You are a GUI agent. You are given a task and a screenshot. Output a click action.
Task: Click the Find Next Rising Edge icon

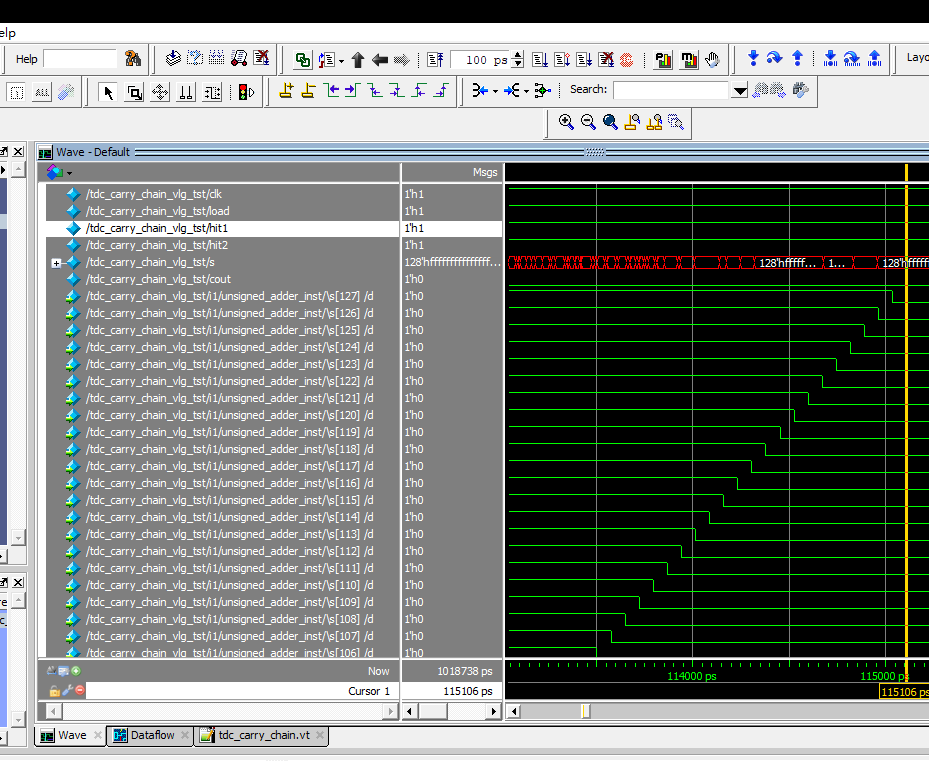click(441, 90)
